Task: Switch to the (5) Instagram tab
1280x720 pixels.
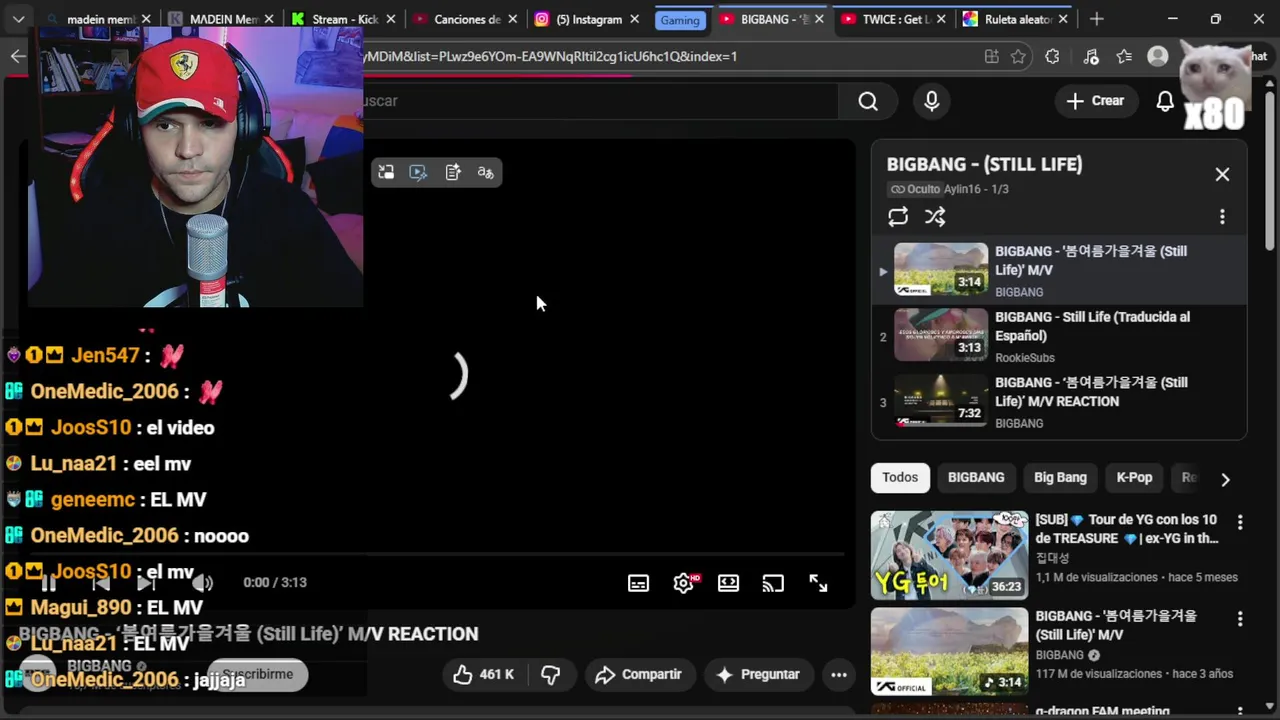Action: coord(588,19)
